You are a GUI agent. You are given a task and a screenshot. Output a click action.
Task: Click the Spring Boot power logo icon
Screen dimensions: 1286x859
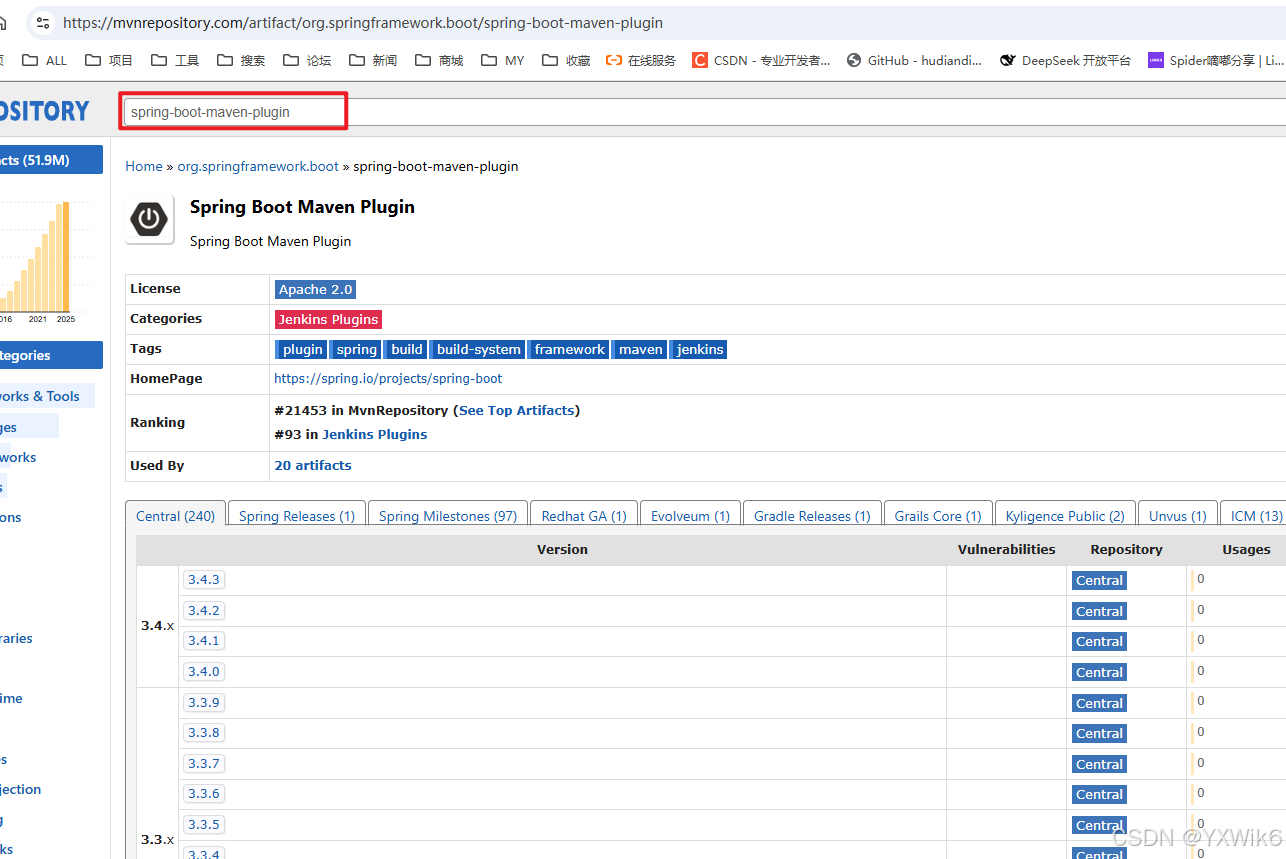point(150,220)
